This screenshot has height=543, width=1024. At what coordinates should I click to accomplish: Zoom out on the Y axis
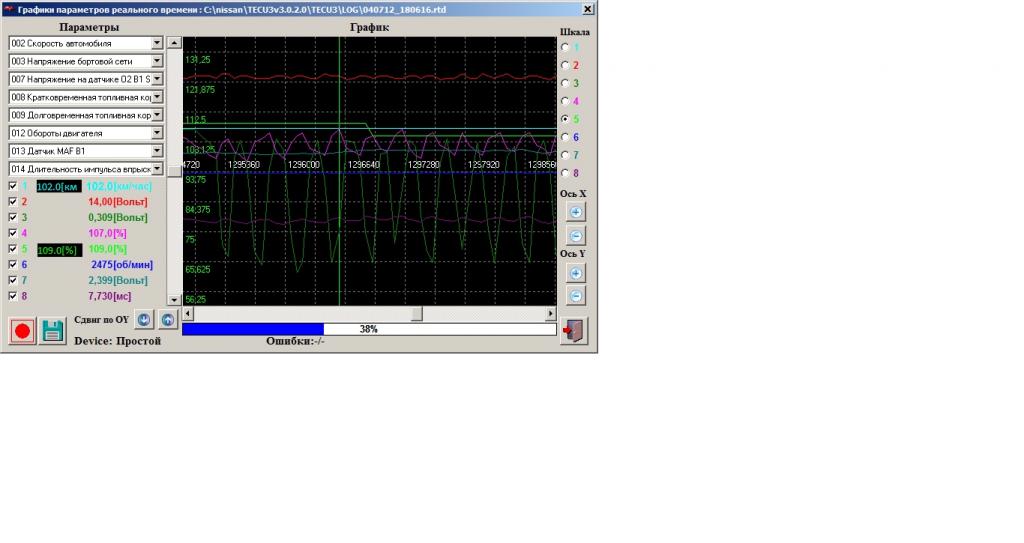[x=575, y=296]
